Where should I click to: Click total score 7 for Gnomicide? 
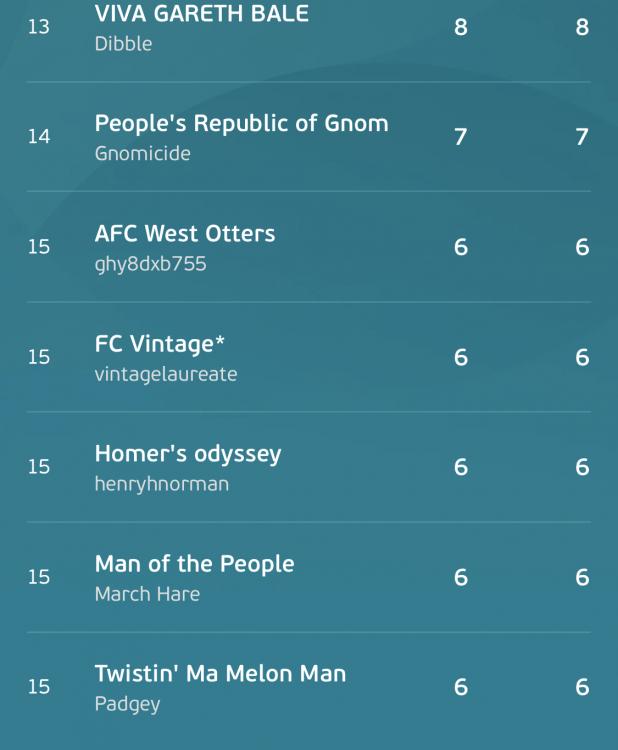pos(582,137)
